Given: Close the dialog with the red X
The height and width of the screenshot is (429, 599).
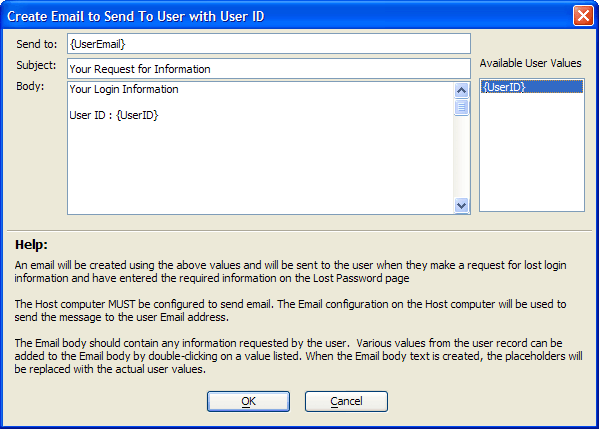Looking at the screenshot, I should [x=583, y=16].
